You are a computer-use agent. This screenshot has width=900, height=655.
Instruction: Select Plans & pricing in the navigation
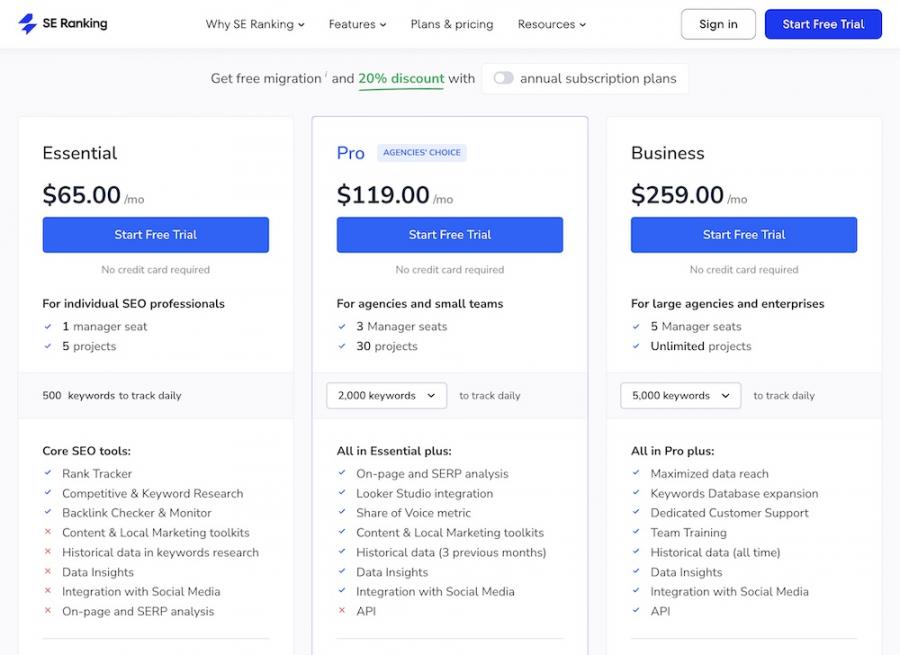coord(451,24)
